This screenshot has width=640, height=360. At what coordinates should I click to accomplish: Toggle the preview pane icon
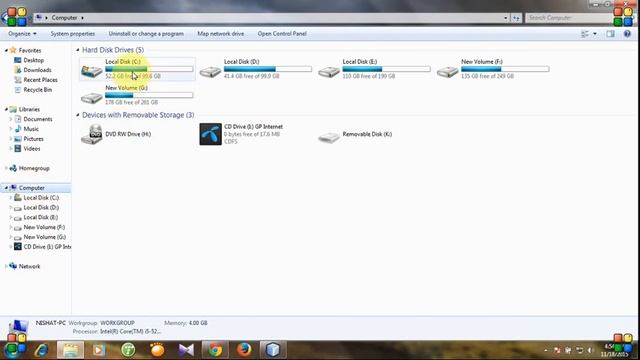pos(610,34)
